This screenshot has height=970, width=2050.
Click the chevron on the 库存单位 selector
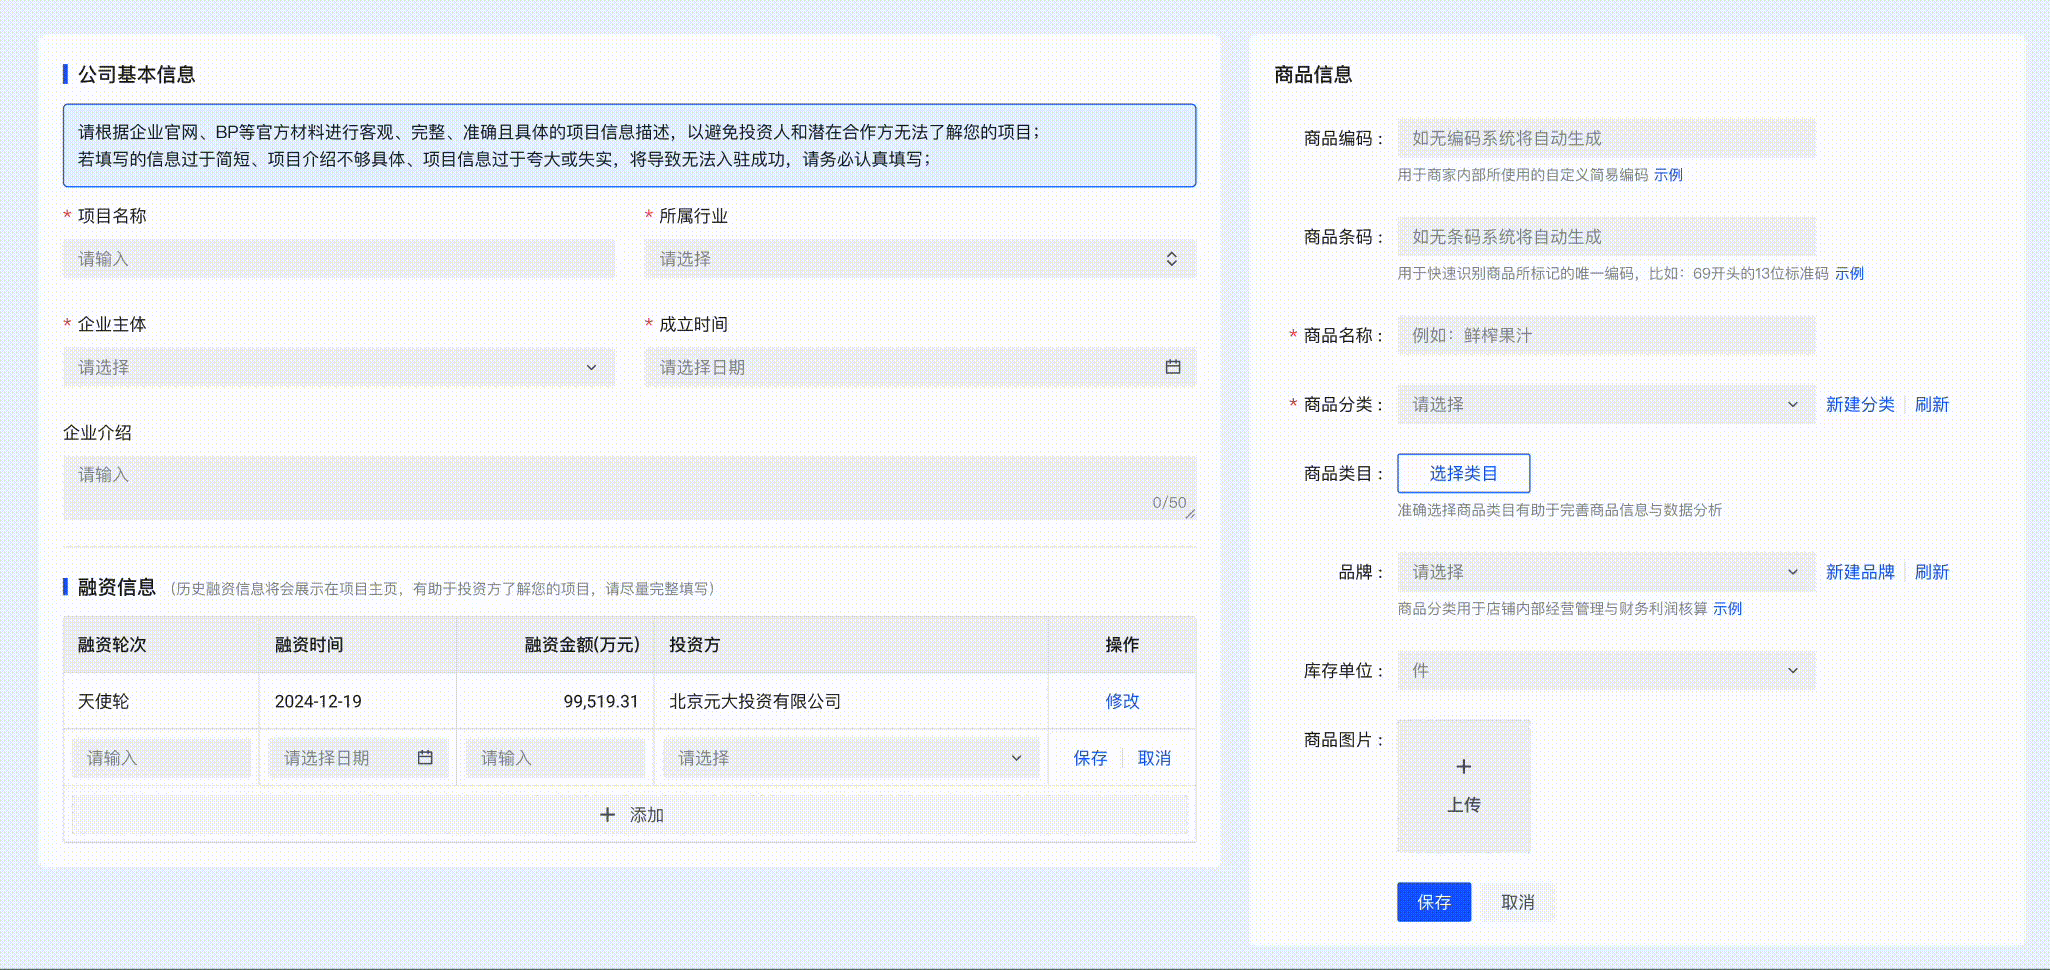(x=1793, y=670)
